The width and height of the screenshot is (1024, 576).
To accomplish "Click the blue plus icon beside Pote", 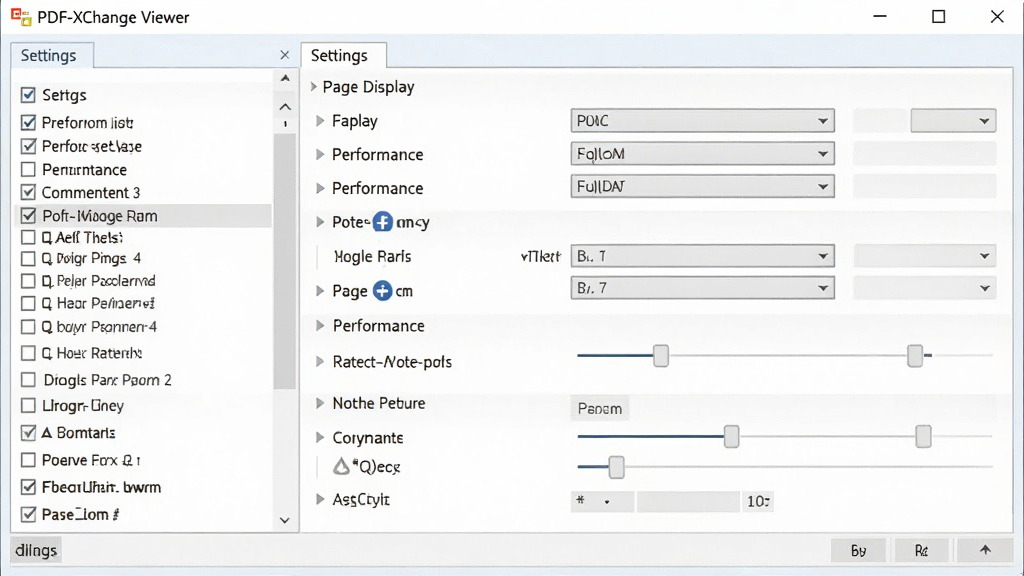I will click(x=383, y=222).
